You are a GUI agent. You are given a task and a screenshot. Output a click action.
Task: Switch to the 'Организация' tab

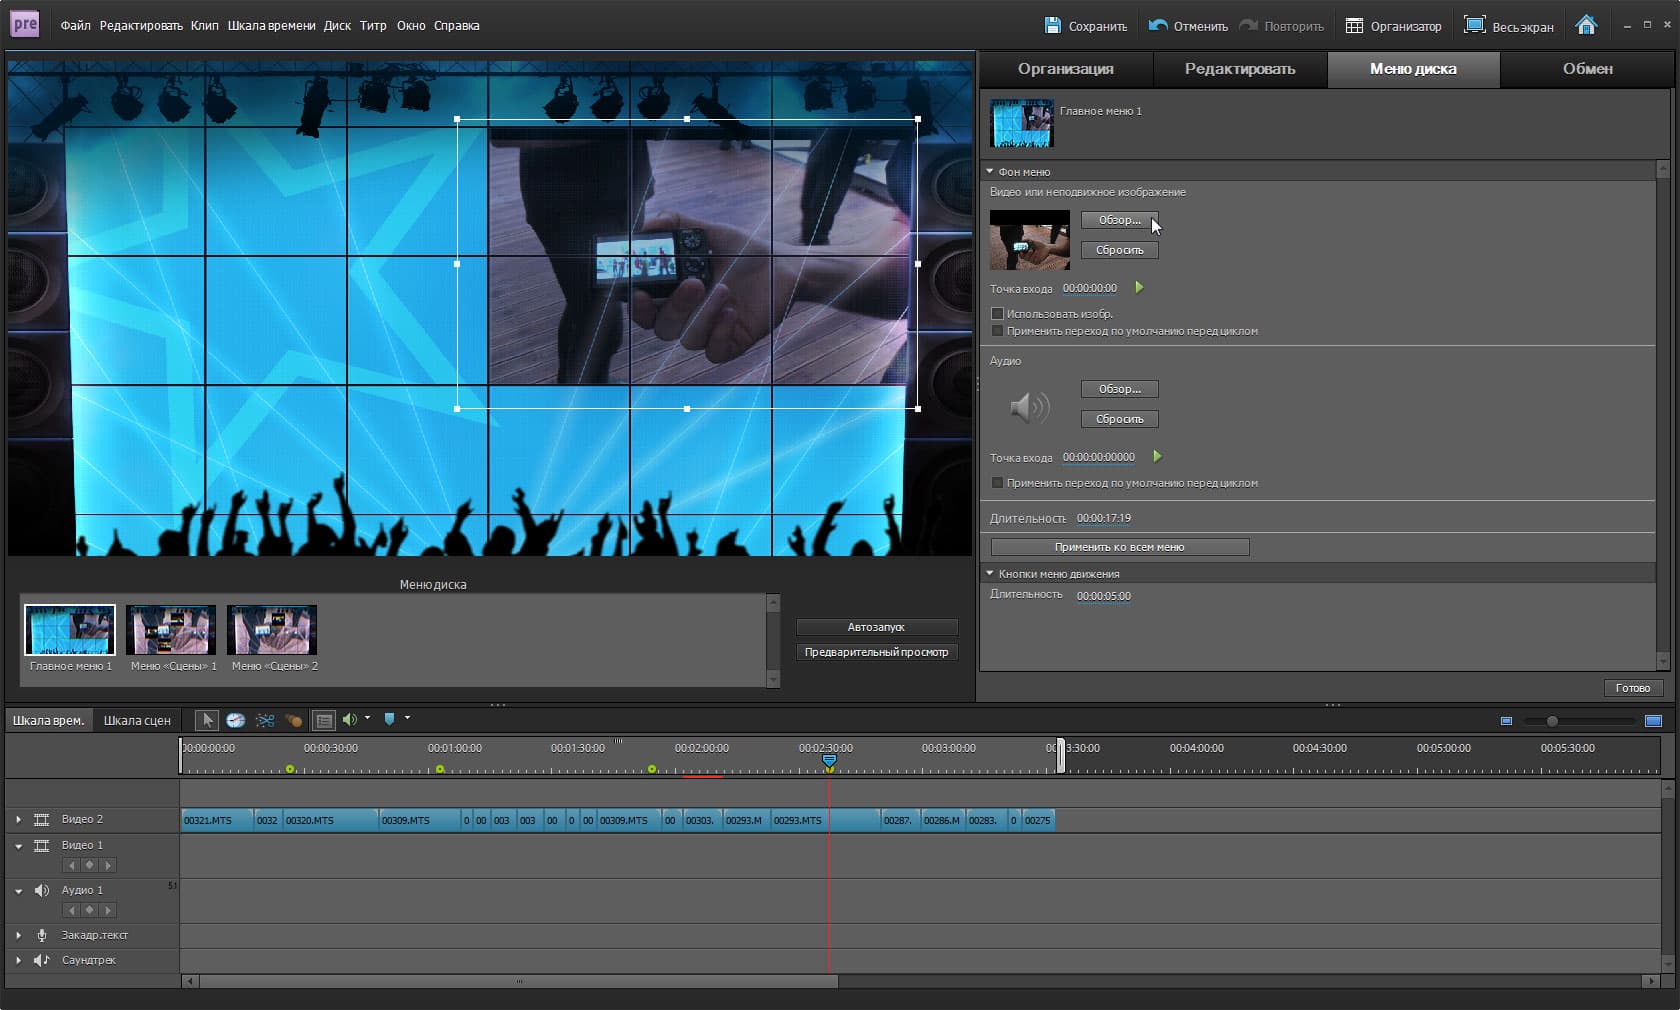[1065, 69]
